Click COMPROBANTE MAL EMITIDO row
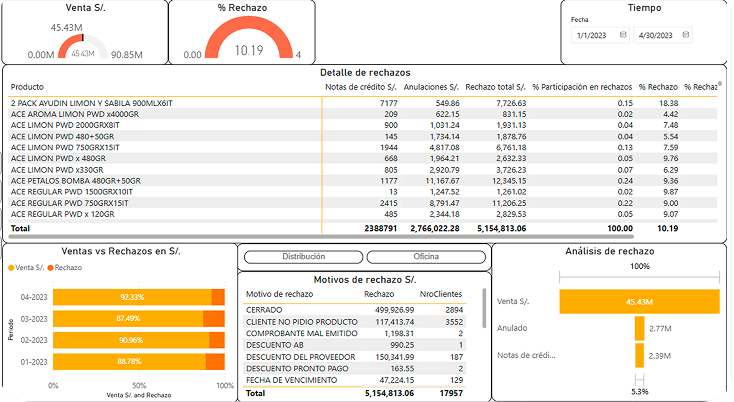734x402 pixels. click(354, 333)
